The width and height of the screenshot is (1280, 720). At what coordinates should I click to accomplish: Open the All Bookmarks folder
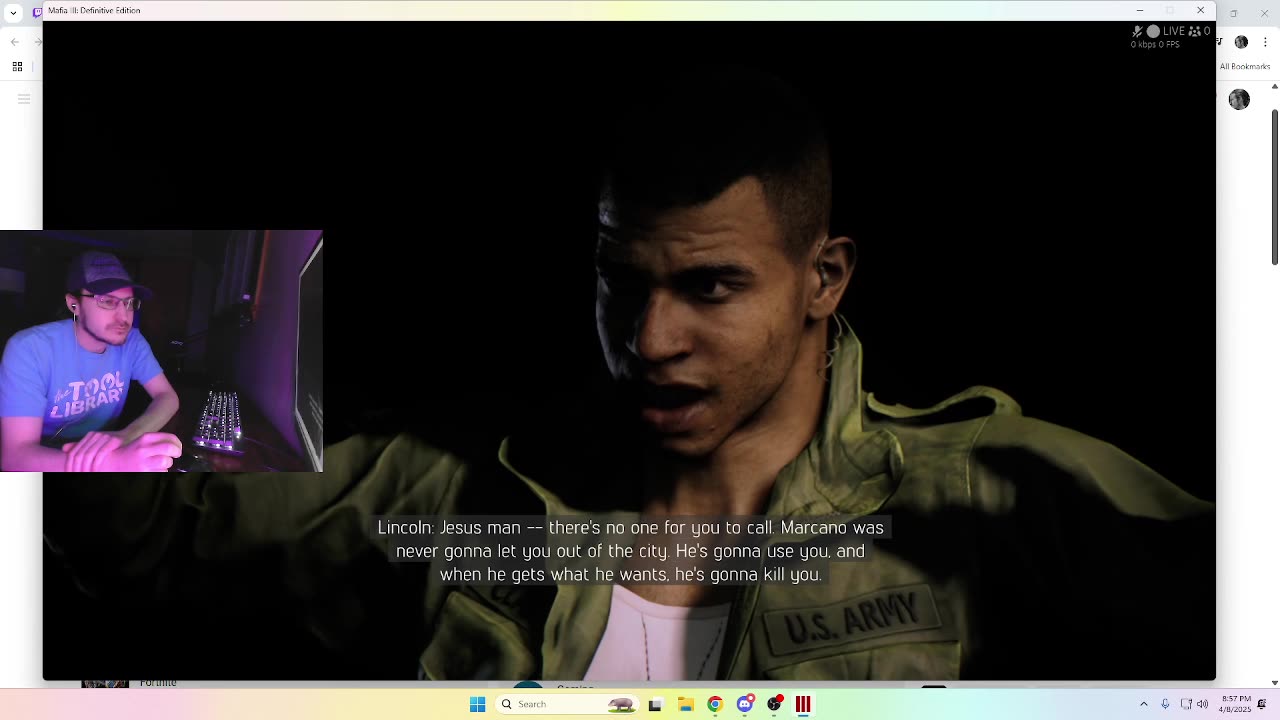tap(1244, 67)
